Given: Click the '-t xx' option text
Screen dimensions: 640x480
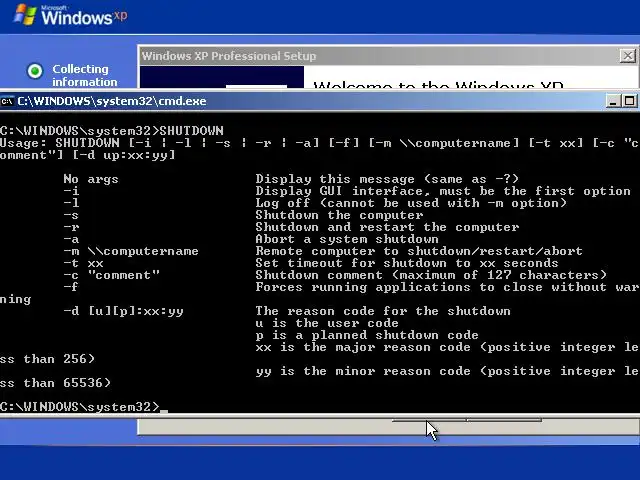Looking at the screenshot, I should [83, 263].
